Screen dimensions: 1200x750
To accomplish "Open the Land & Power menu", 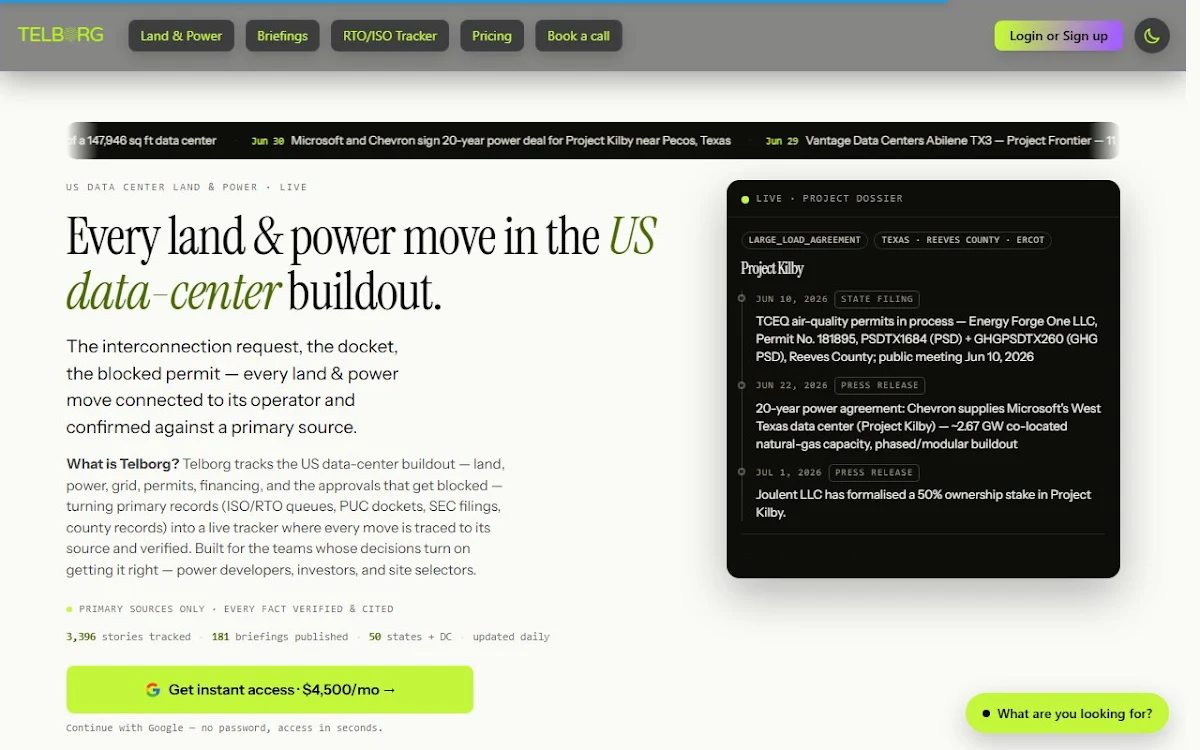I will [x=181, y=36].
